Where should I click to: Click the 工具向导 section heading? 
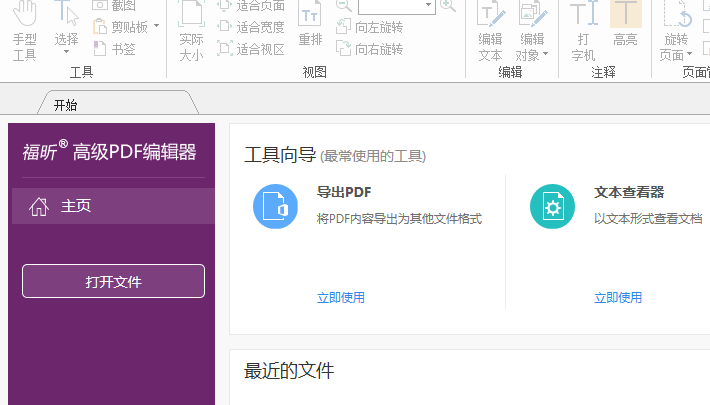coord(280,155)
